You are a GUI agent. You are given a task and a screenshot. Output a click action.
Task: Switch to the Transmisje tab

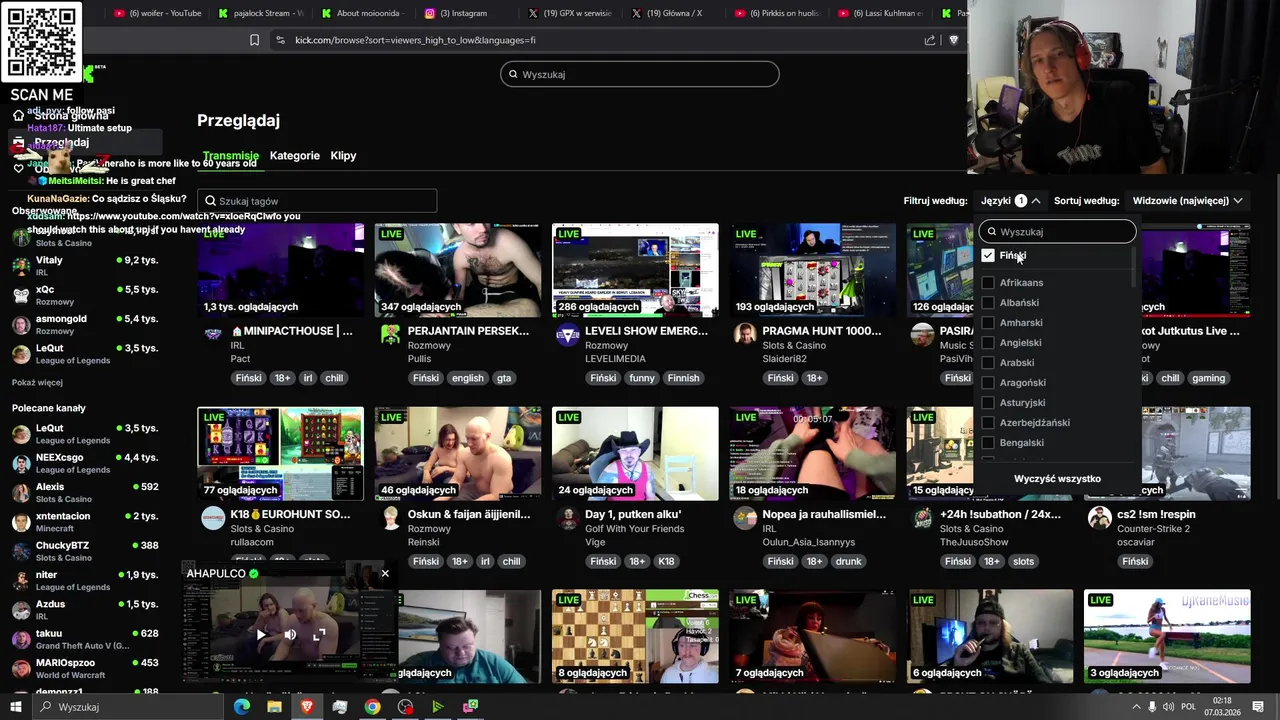[231, 156]
